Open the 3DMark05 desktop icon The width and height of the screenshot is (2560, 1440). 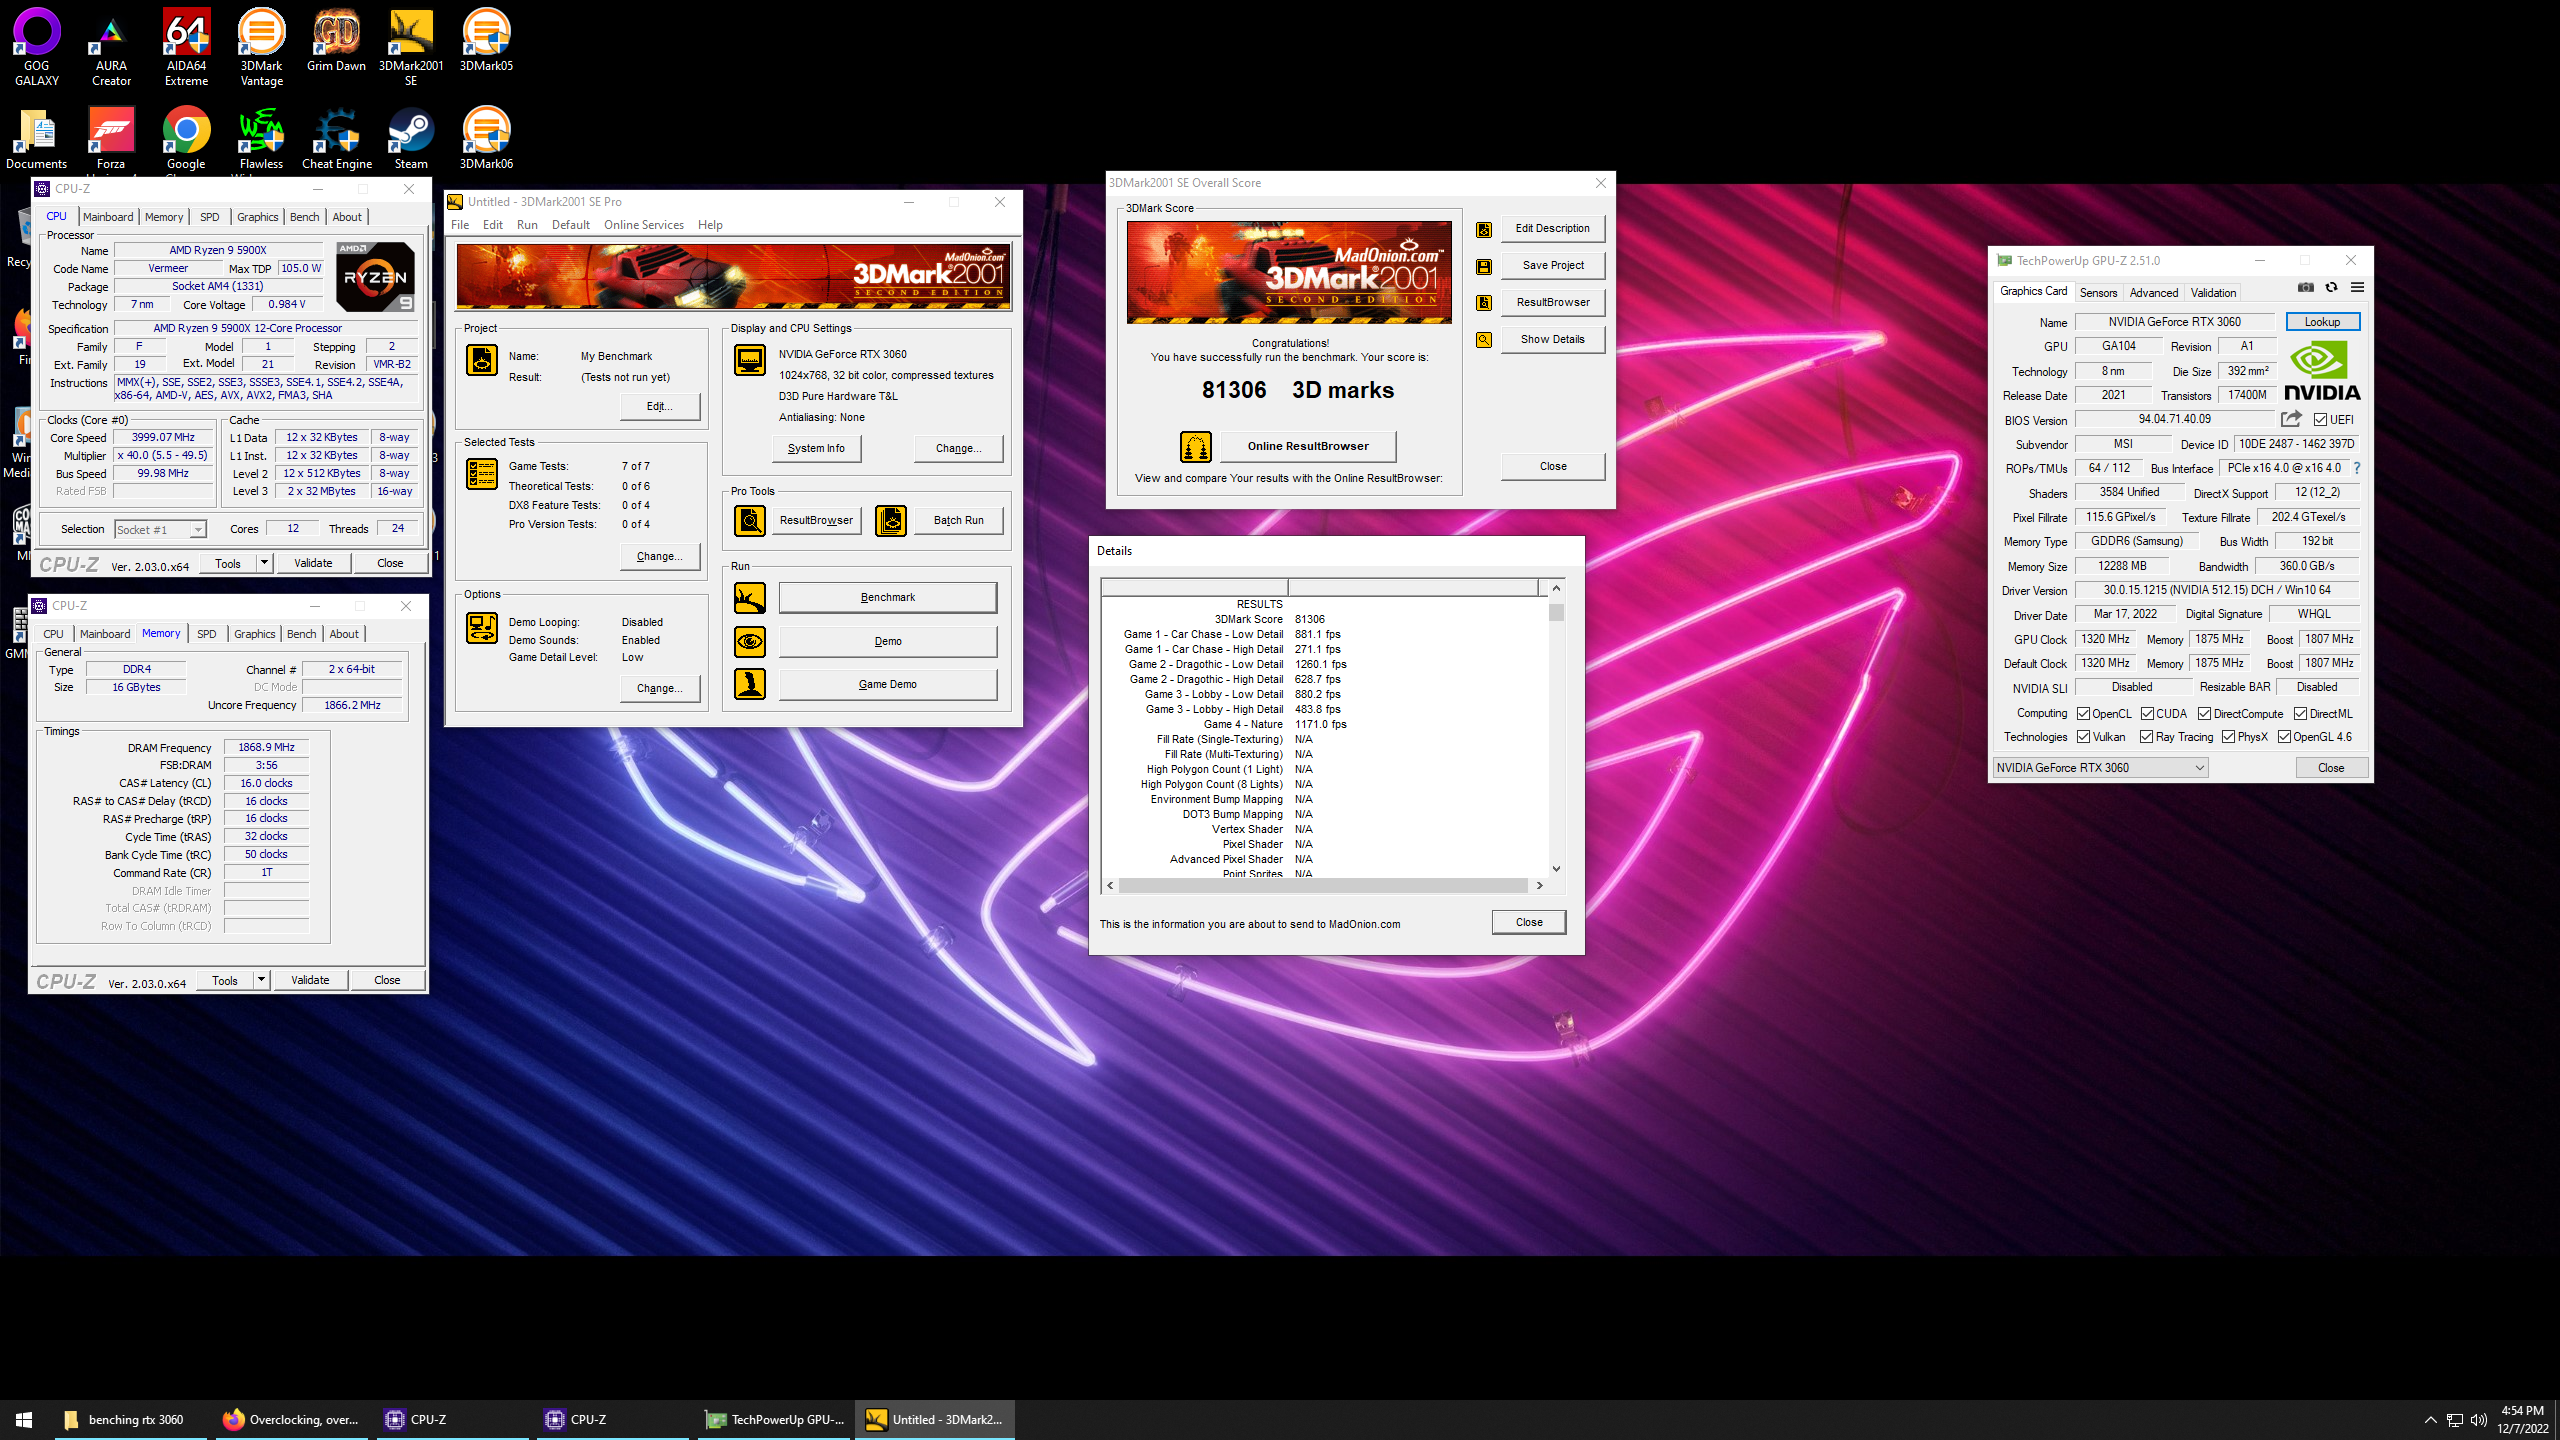click(x=486, y=40)
